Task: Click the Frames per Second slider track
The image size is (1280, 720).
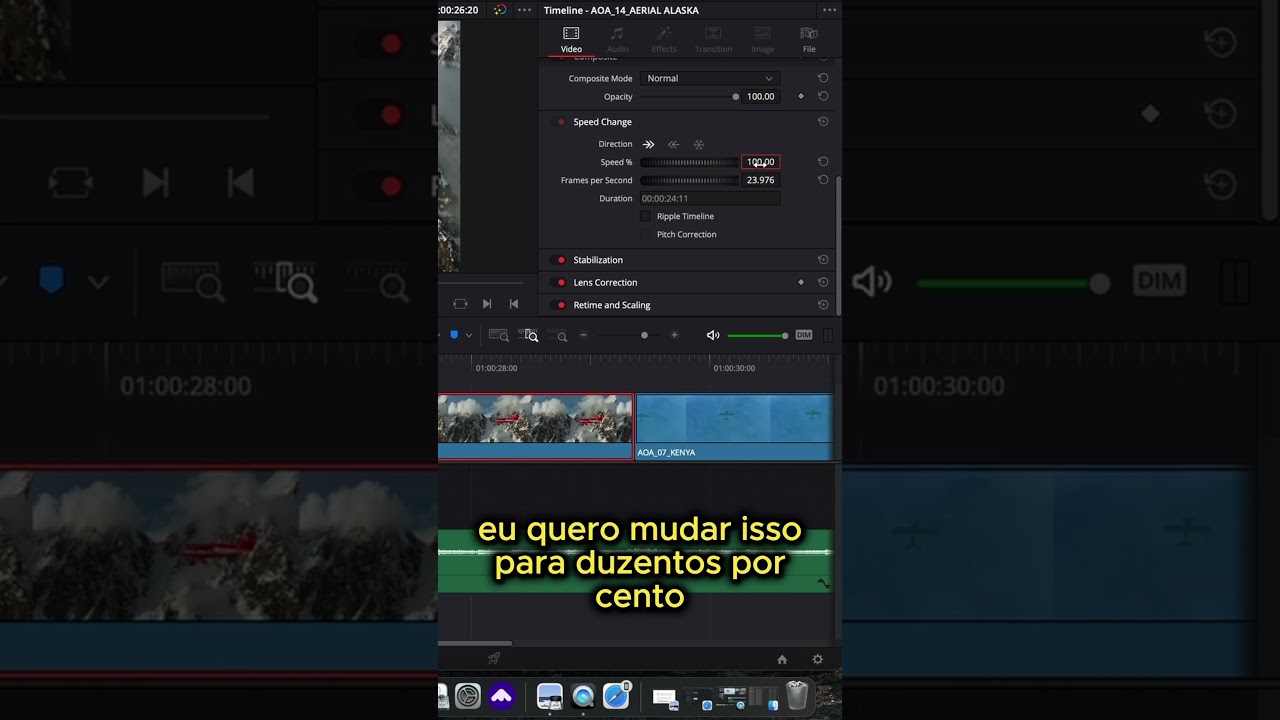Action: click(688, 180)
